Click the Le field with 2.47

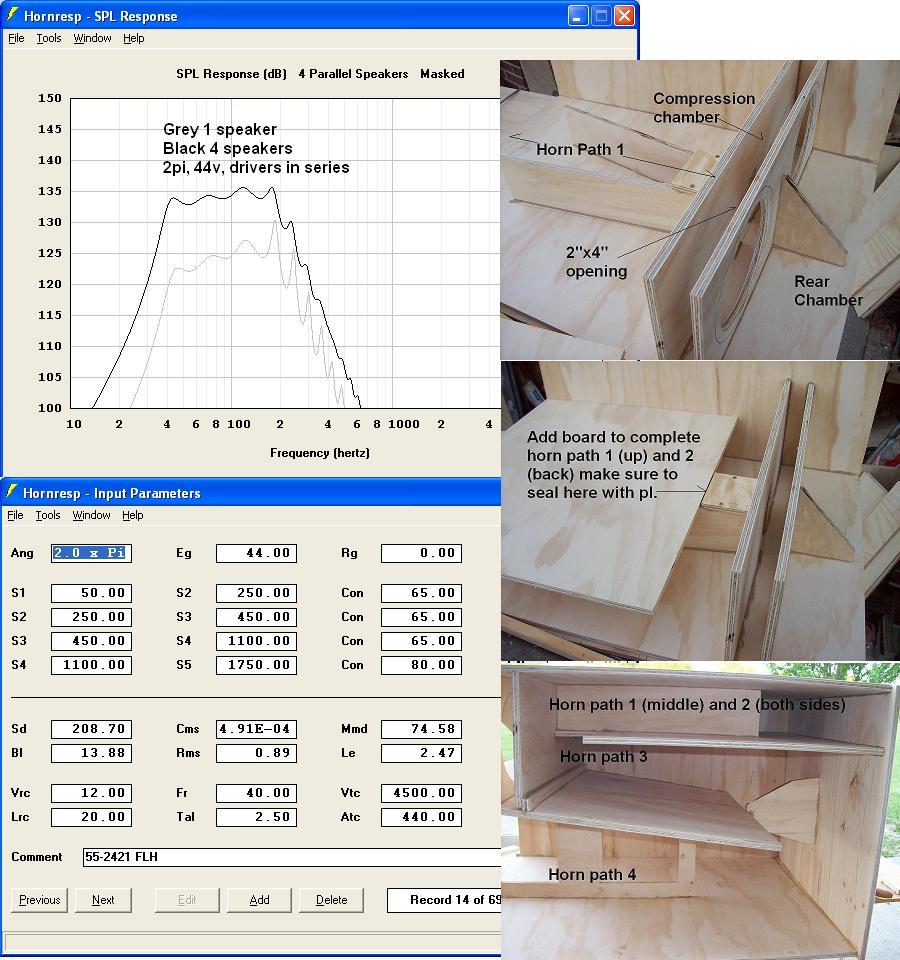421,753
